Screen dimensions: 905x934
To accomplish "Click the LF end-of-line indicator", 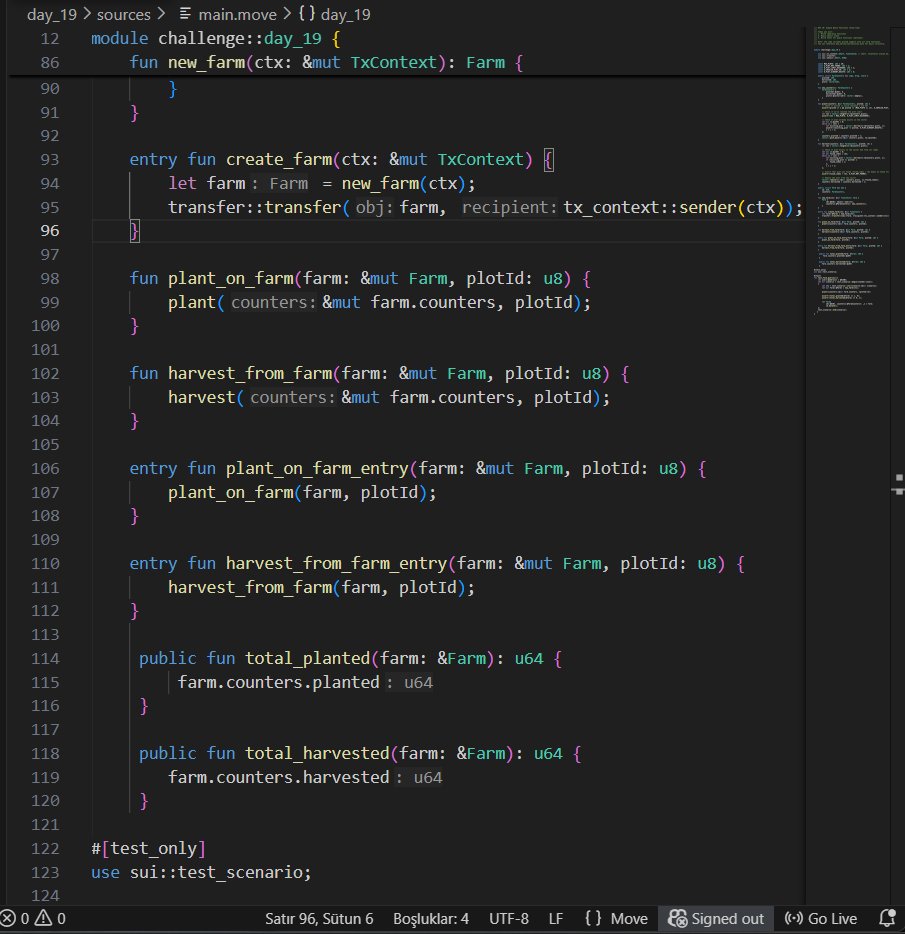I will click(555, 918).
